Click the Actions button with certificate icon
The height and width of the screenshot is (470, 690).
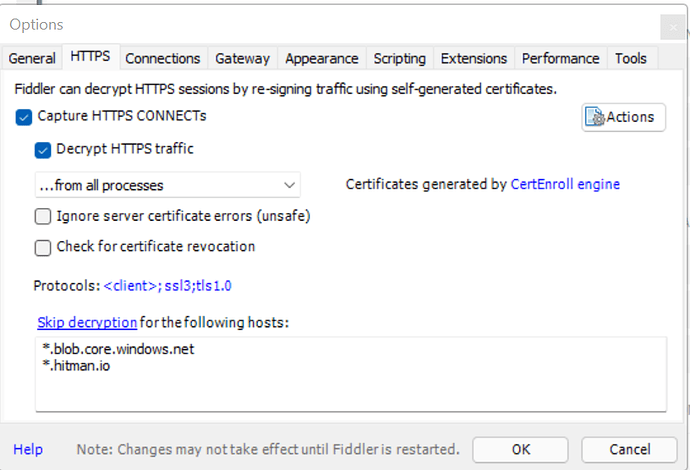pos(623,117)
